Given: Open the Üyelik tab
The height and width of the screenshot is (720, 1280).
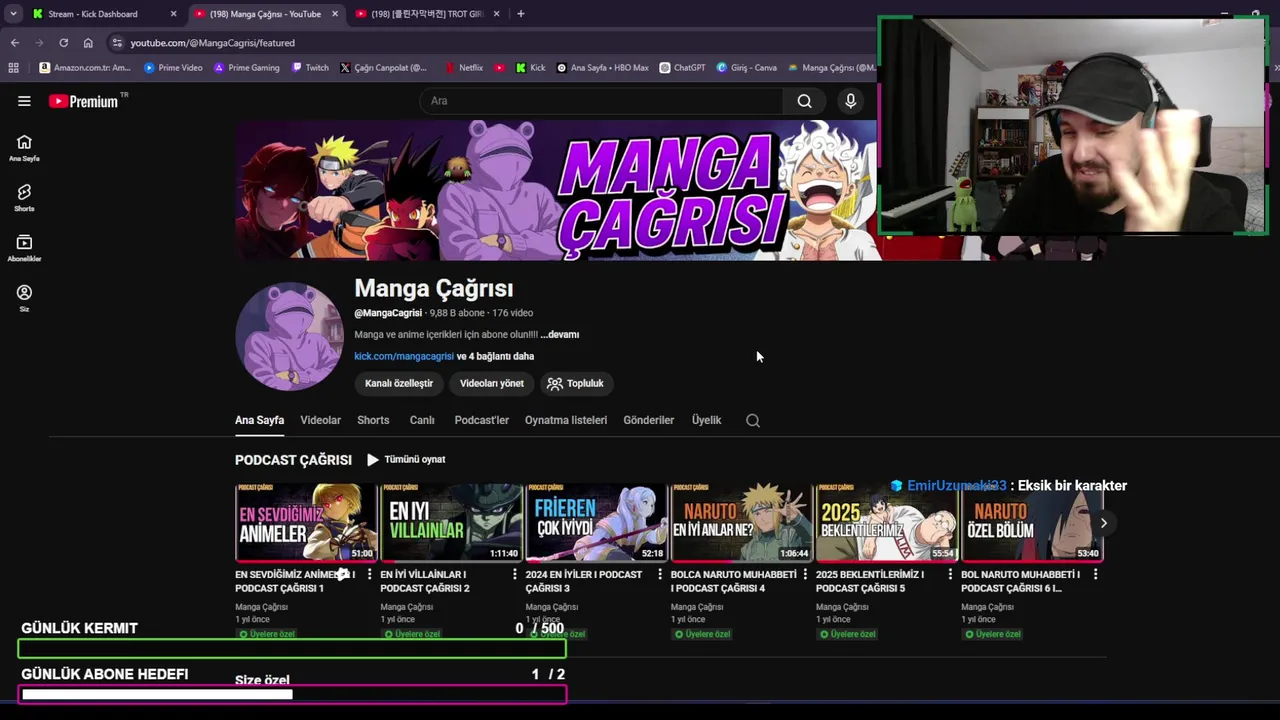Looking at the screenshot, I should pyautogui.click(x=706, y=421).
